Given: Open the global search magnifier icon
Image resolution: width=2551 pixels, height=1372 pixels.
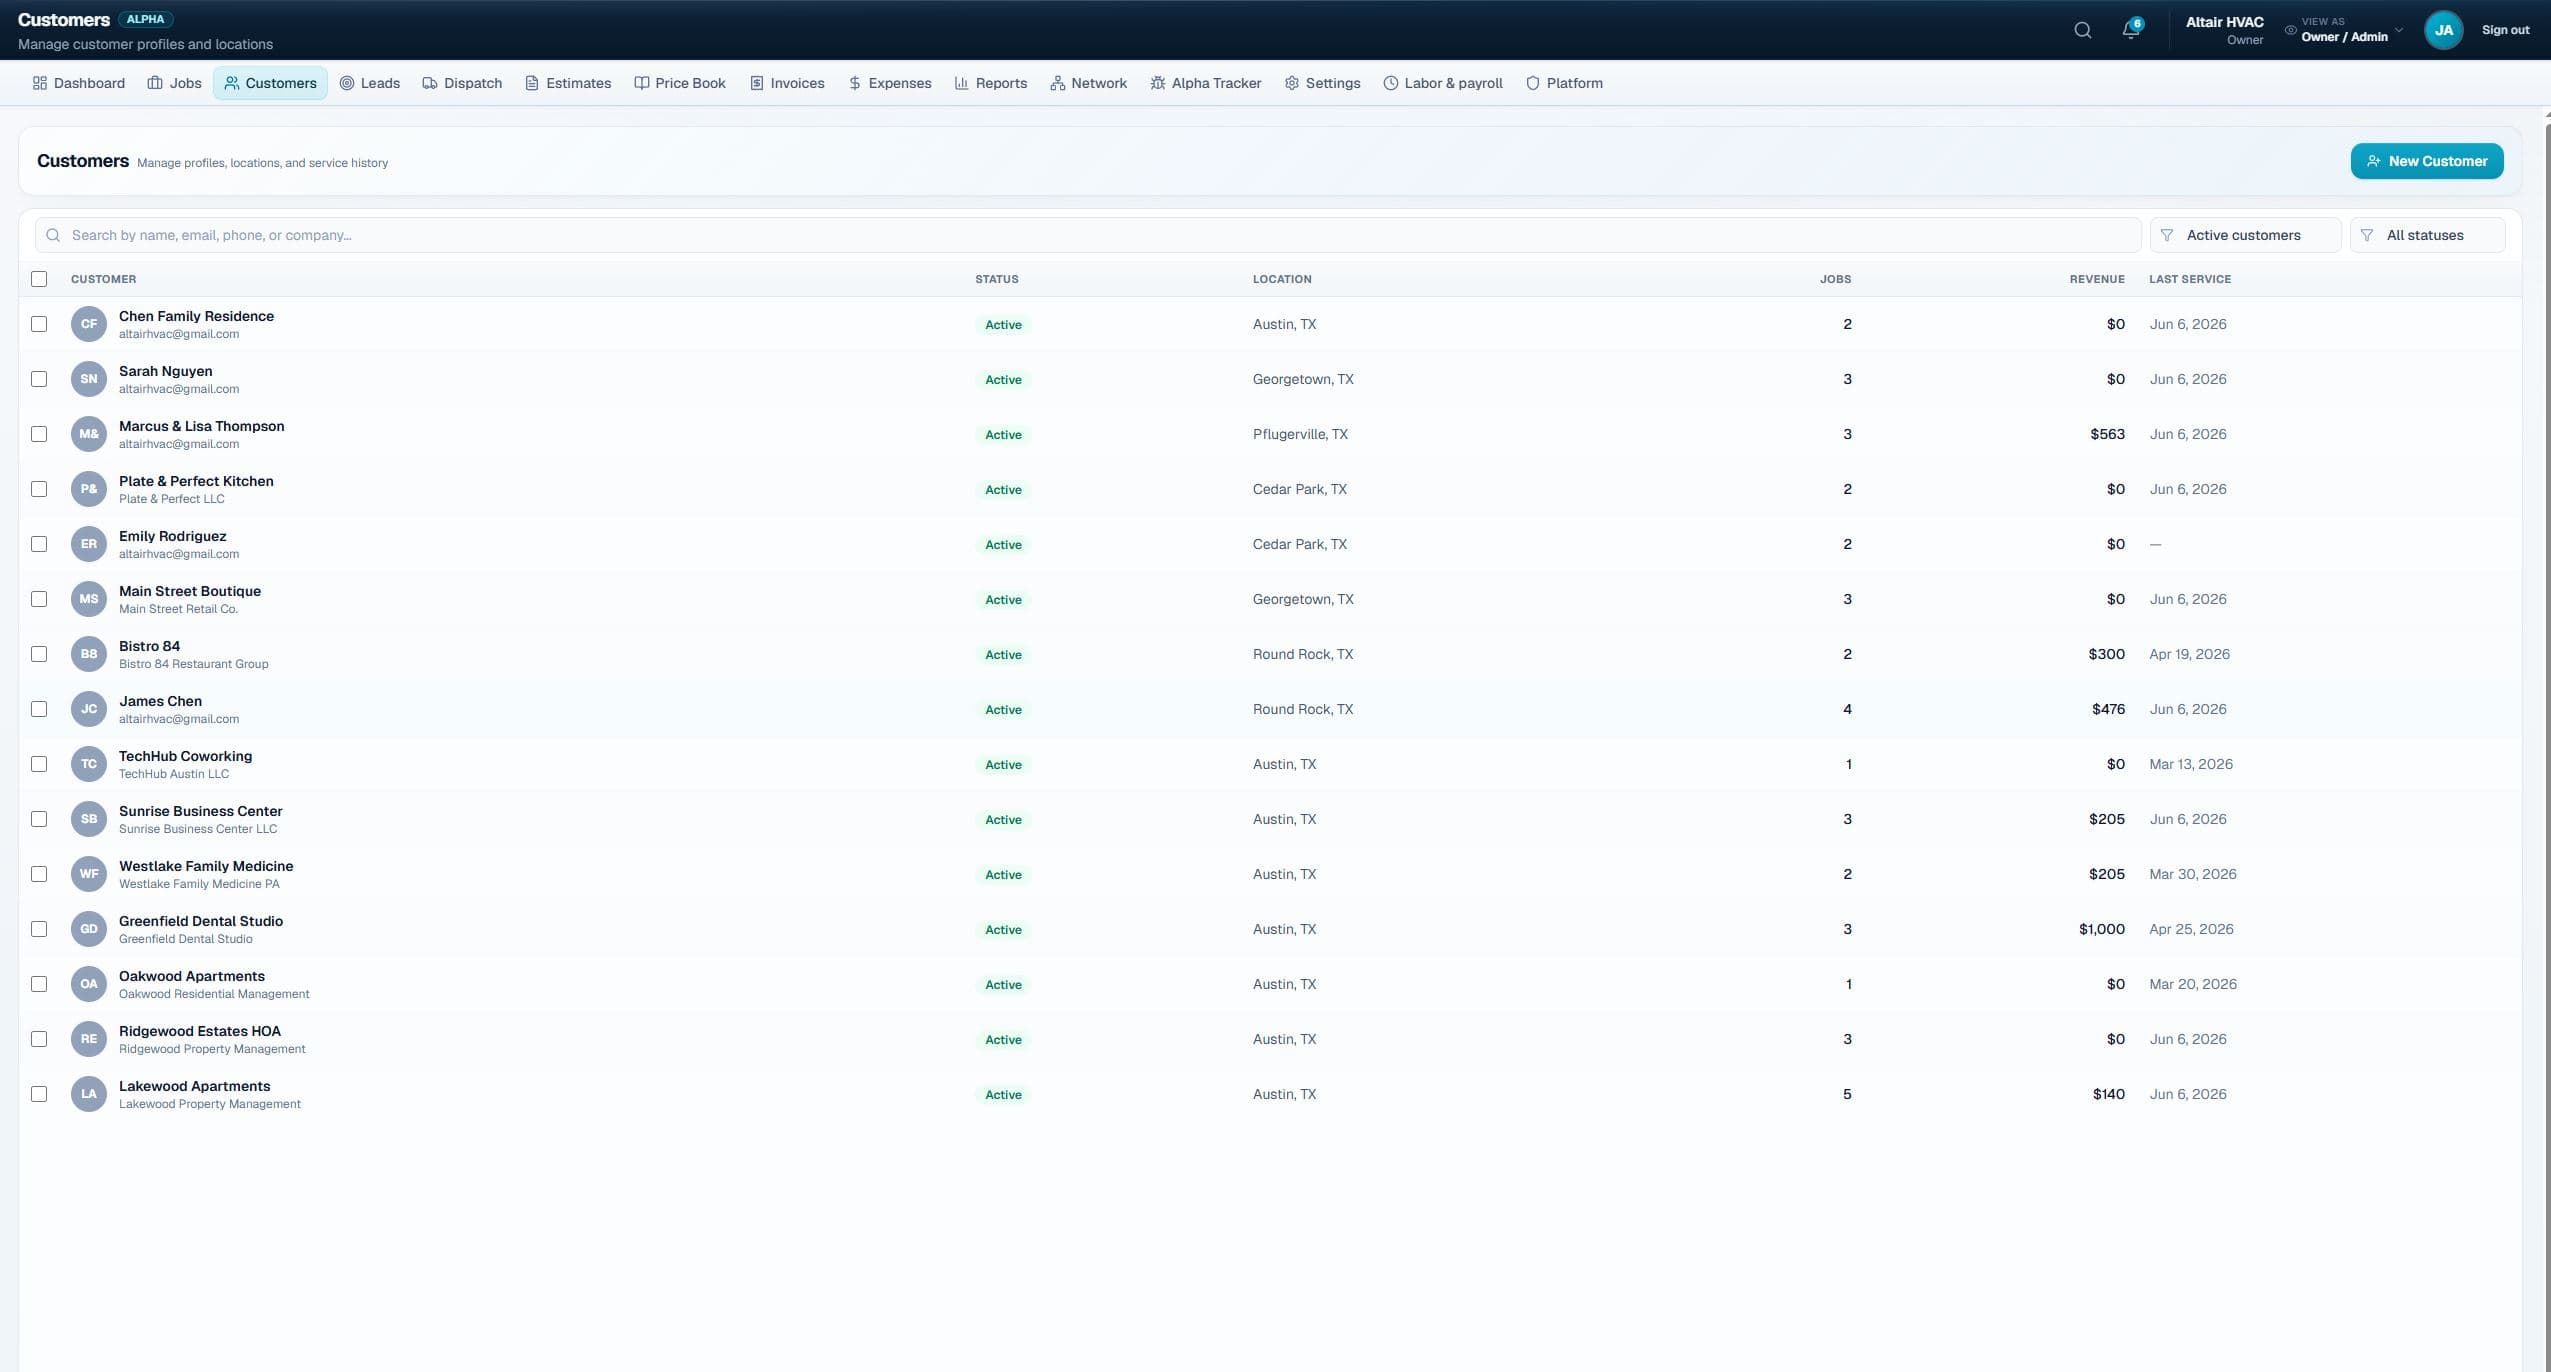Looking at the screenshot, I should [x=2082, y=30].
